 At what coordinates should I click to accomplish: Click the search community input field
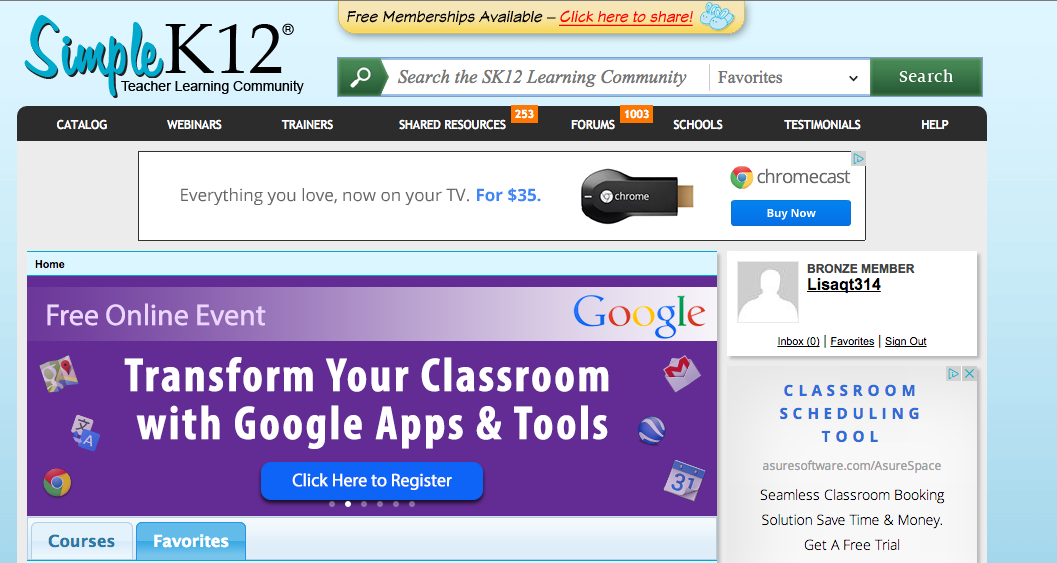coord(546,78)
